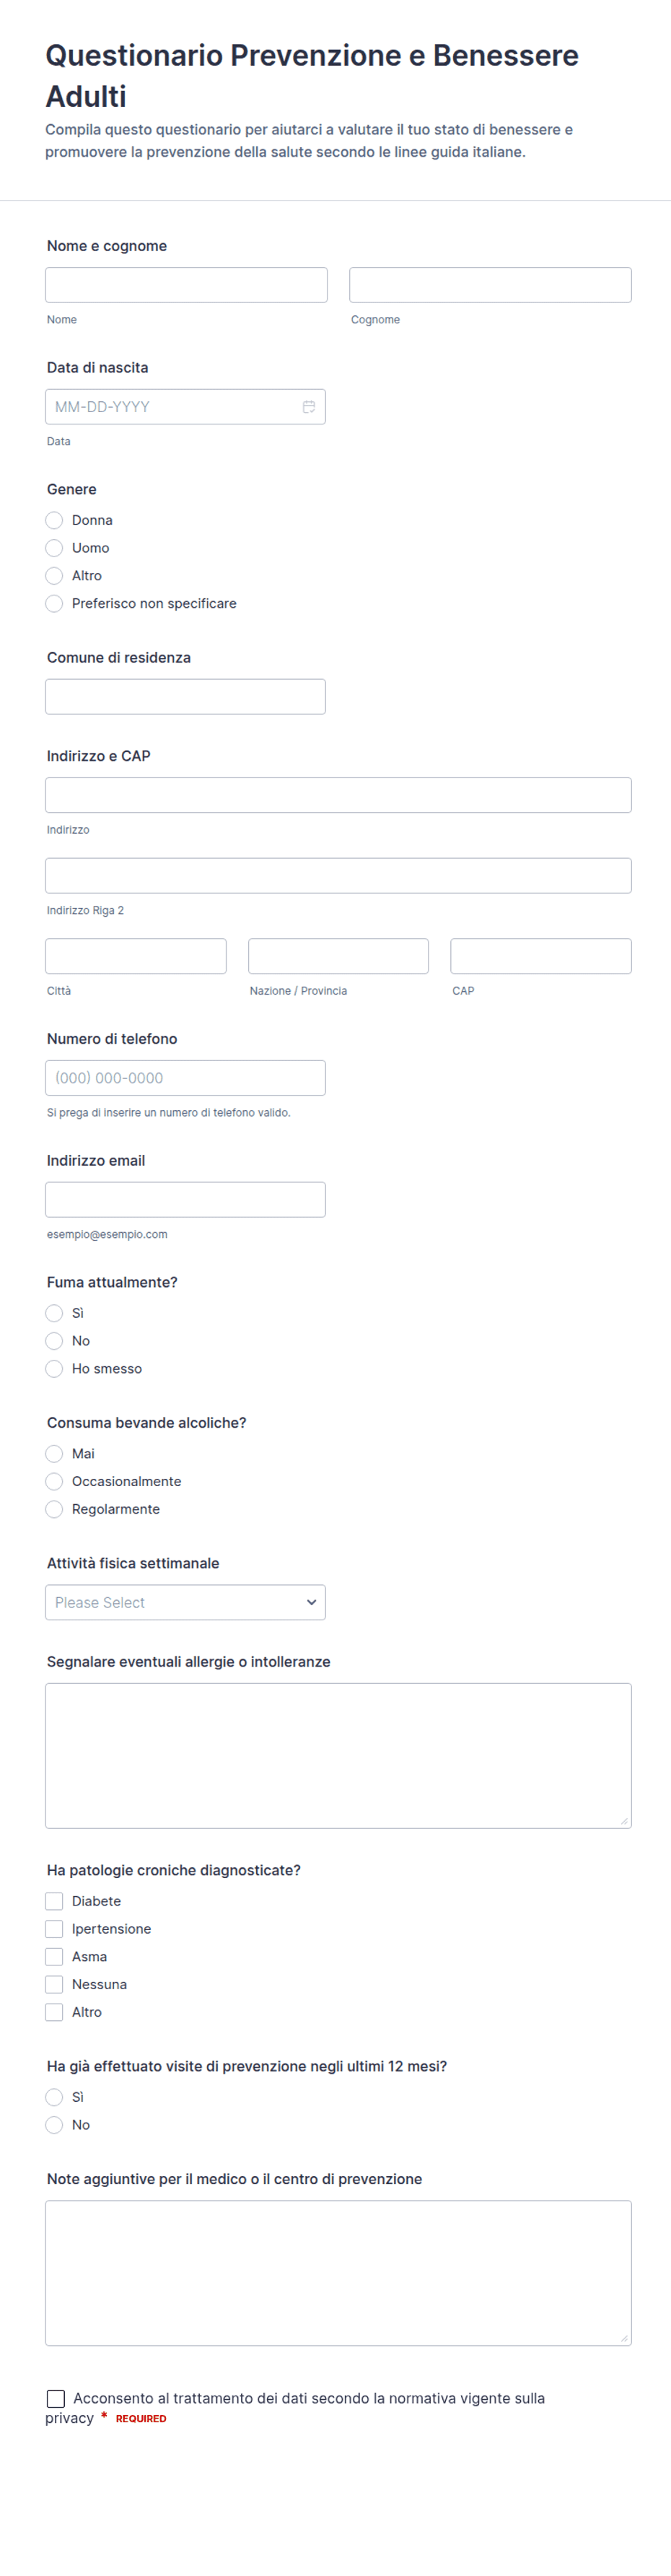This screenshot has height=2576, width=671.
Task: Expand the Attività fisica settimanale dropdown
Action: coord(185,1602)
